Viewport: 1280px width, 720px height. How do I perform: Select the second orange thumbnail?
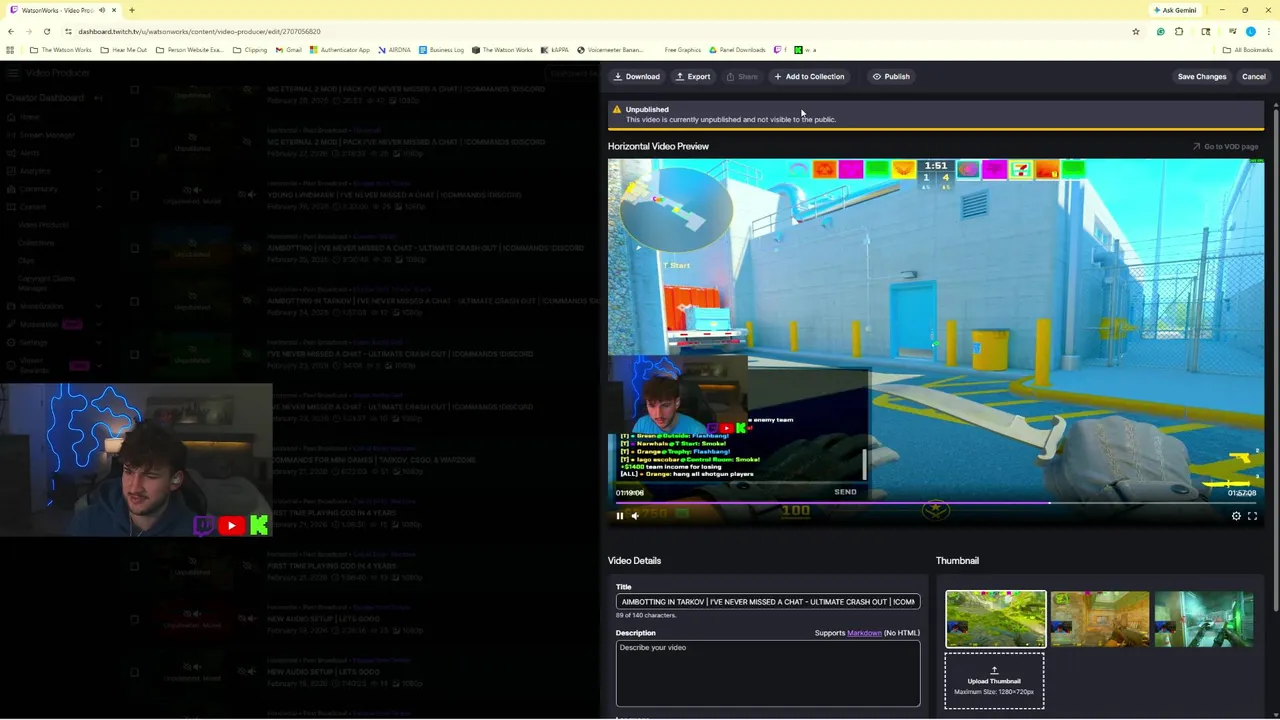click(x=1100, y=619)
